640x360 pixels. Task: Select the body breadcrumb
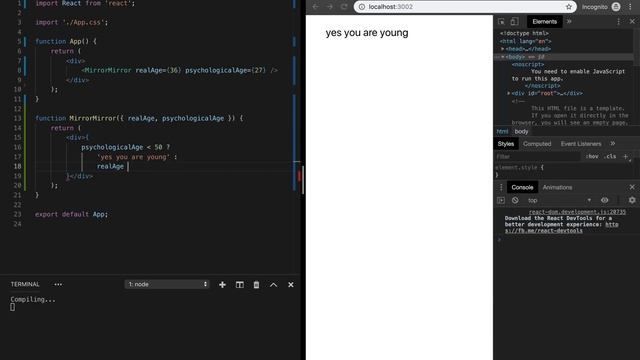521,131
